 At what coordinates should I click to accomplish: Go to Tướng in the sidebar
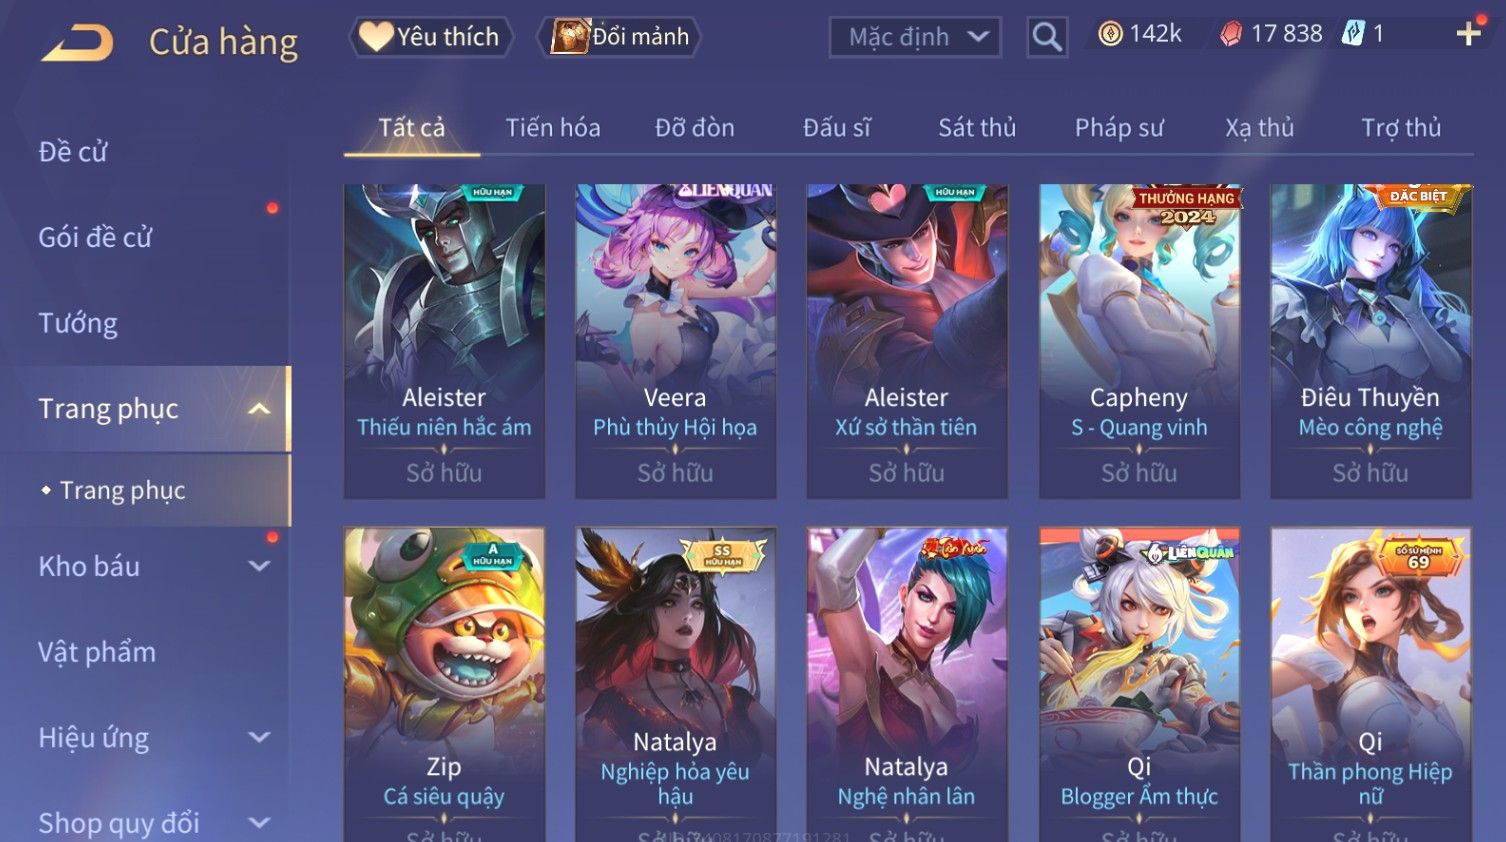[78, 323]
